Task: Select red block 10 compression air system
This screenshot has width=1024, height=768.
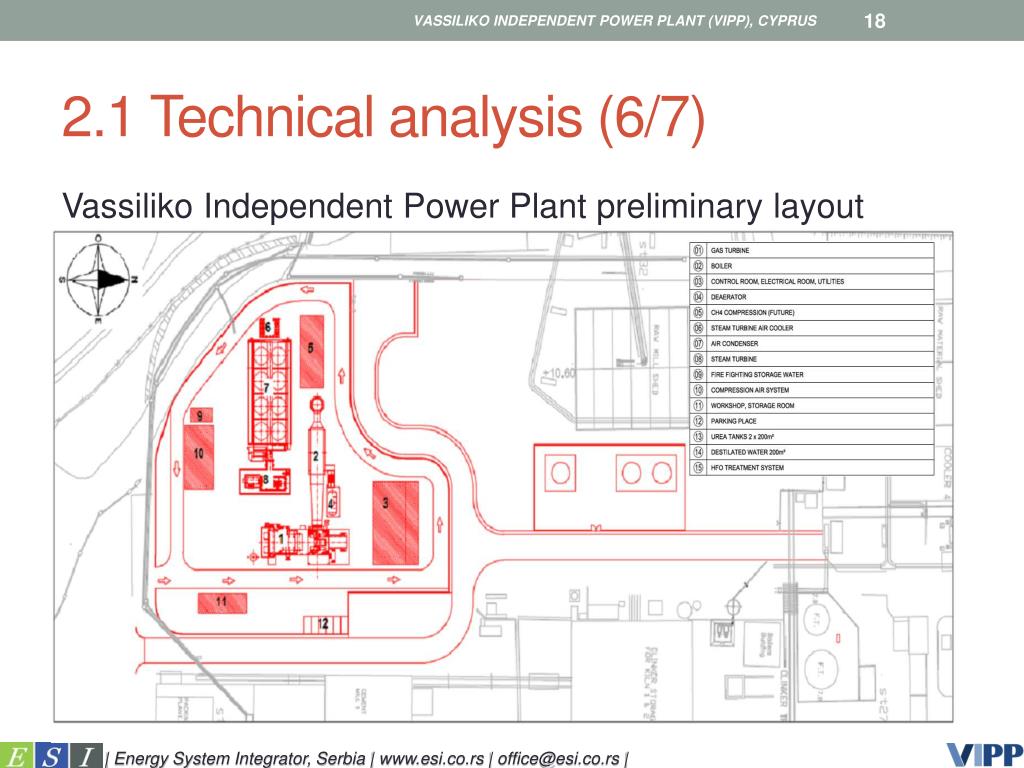Action: coord(199,456)
